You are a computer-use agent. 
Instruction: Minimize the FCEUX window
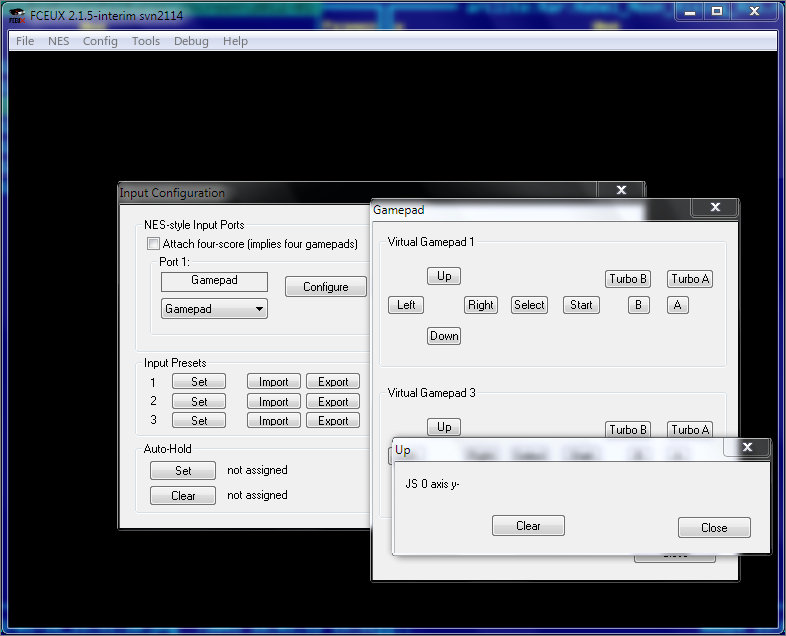pyautogui.click(x=690, y=11)
